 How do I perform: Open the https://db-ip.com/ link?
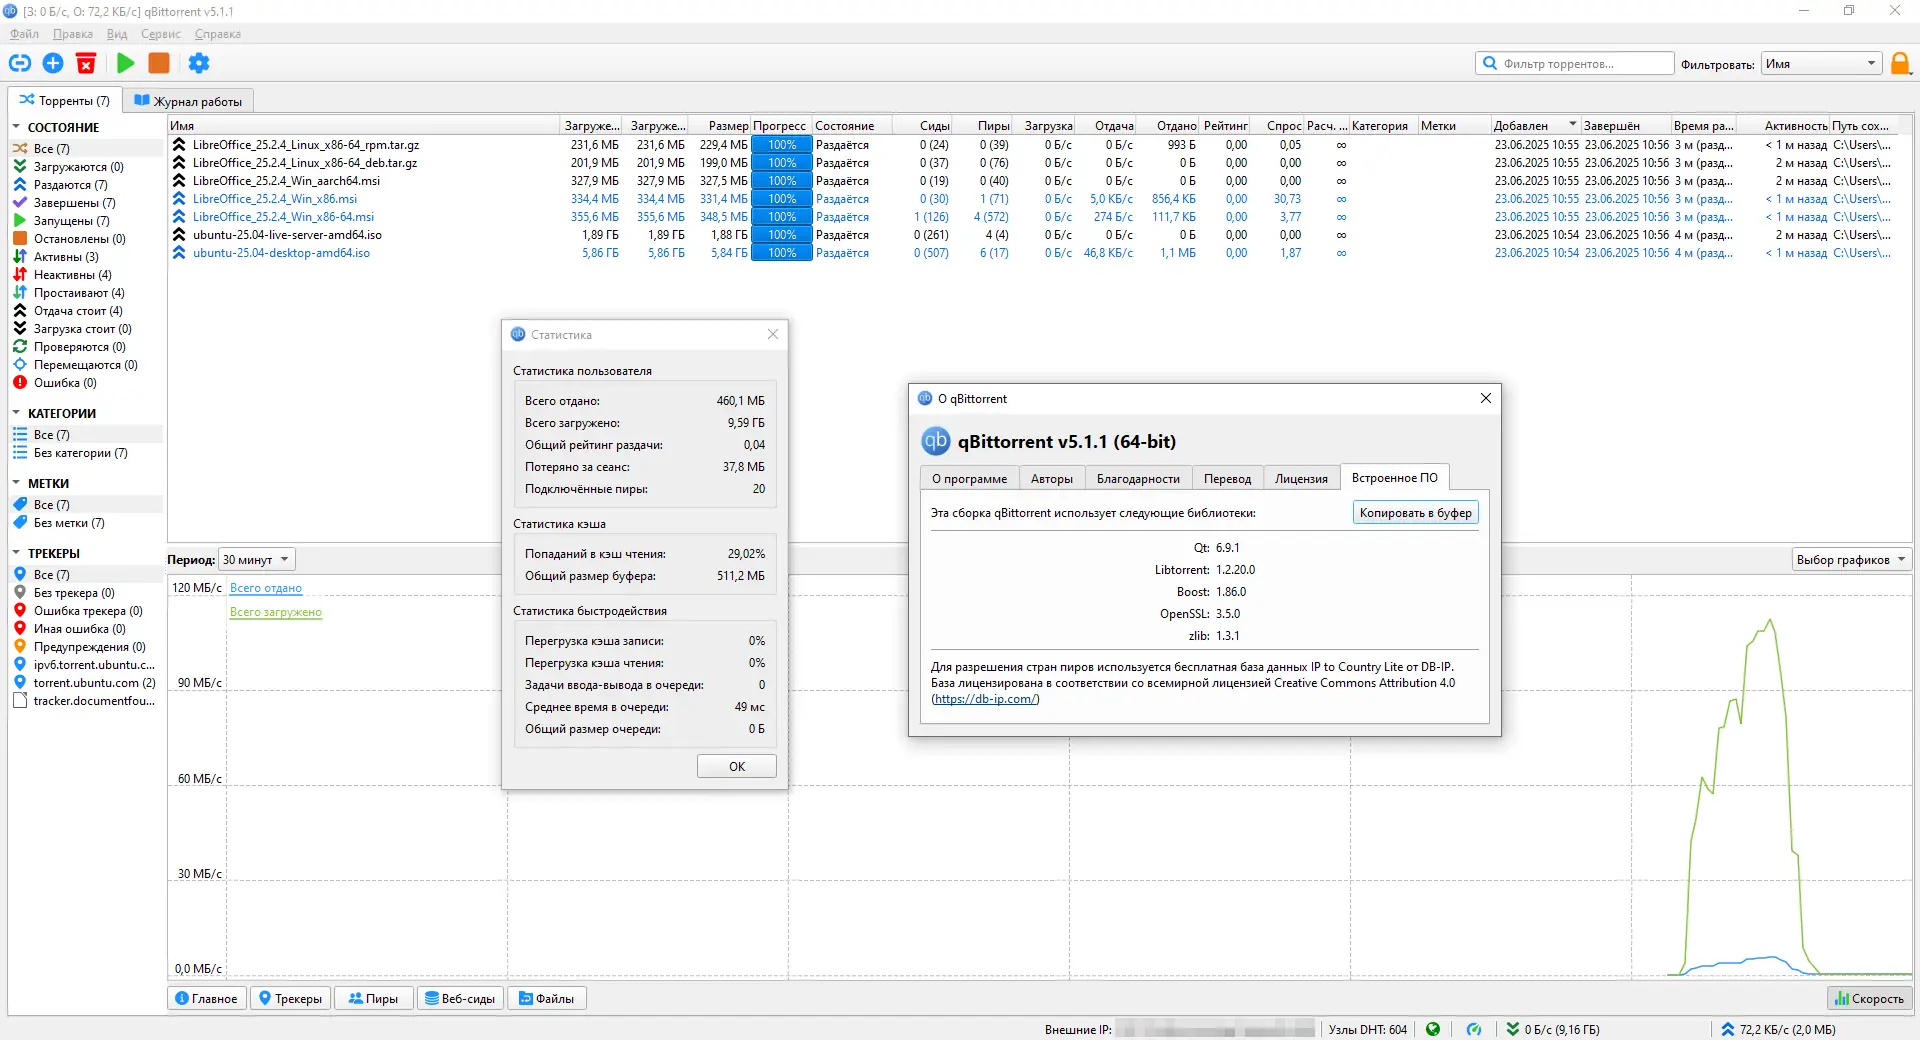[x=985, y=699]
